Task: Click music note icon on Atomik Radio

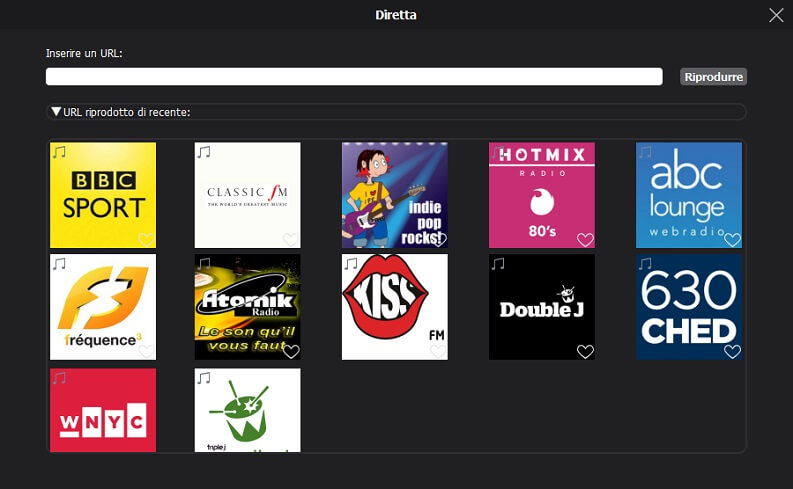Action: (204, 263)
